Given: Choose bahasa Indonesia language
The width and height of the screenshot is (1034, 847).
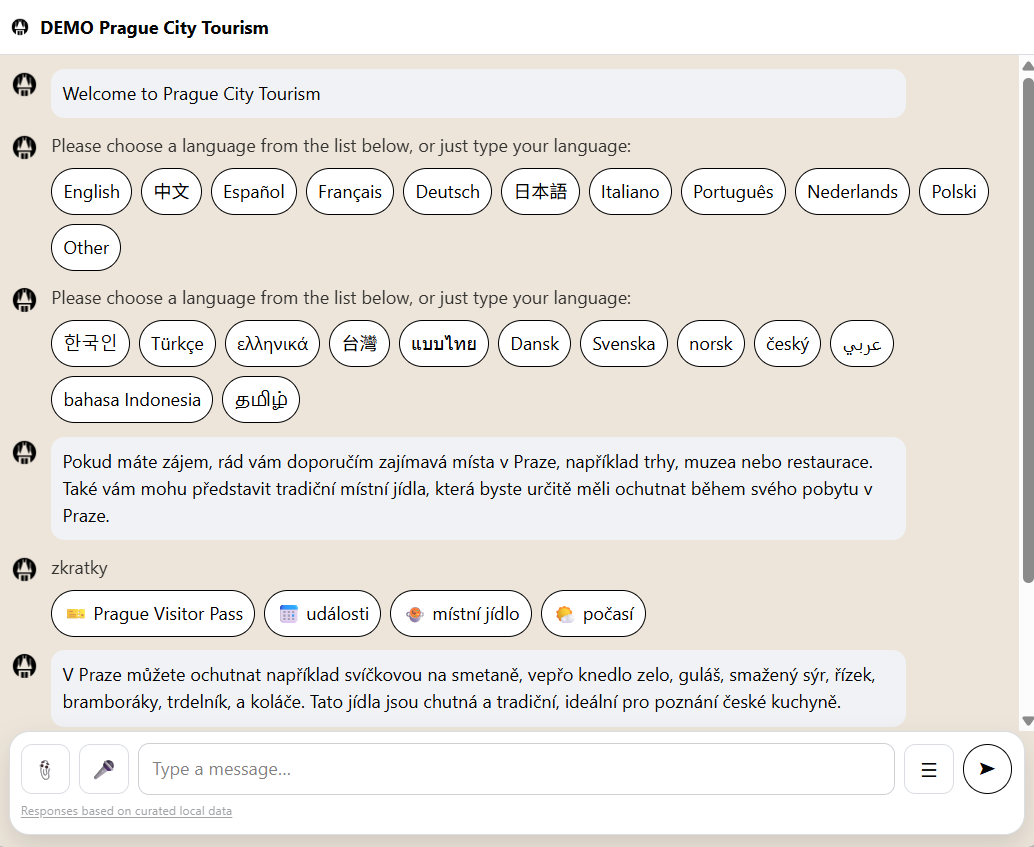Looking at the screenshot, I should (132, 400).
